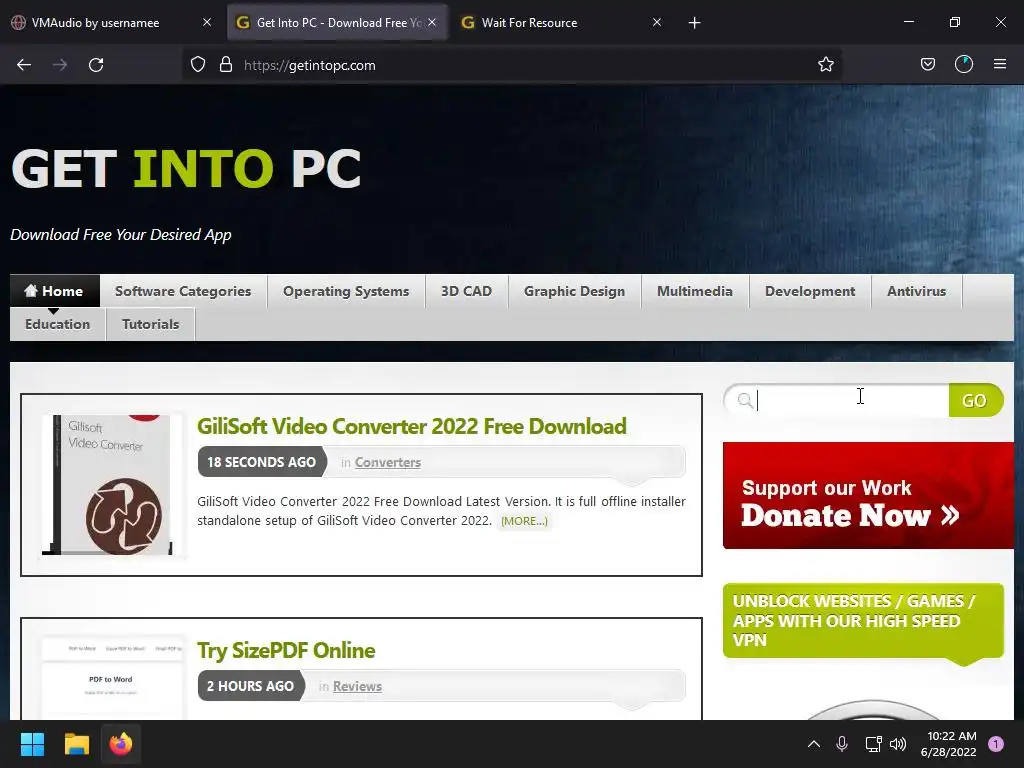Open the Firefox account circle icon

pyautogui.click(x=964, y=65)
